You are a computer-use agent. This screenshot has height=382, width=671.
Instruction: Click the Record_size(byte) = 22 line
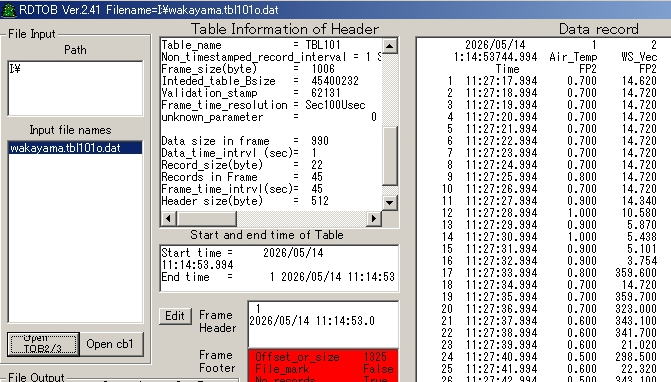pos(242,165)
